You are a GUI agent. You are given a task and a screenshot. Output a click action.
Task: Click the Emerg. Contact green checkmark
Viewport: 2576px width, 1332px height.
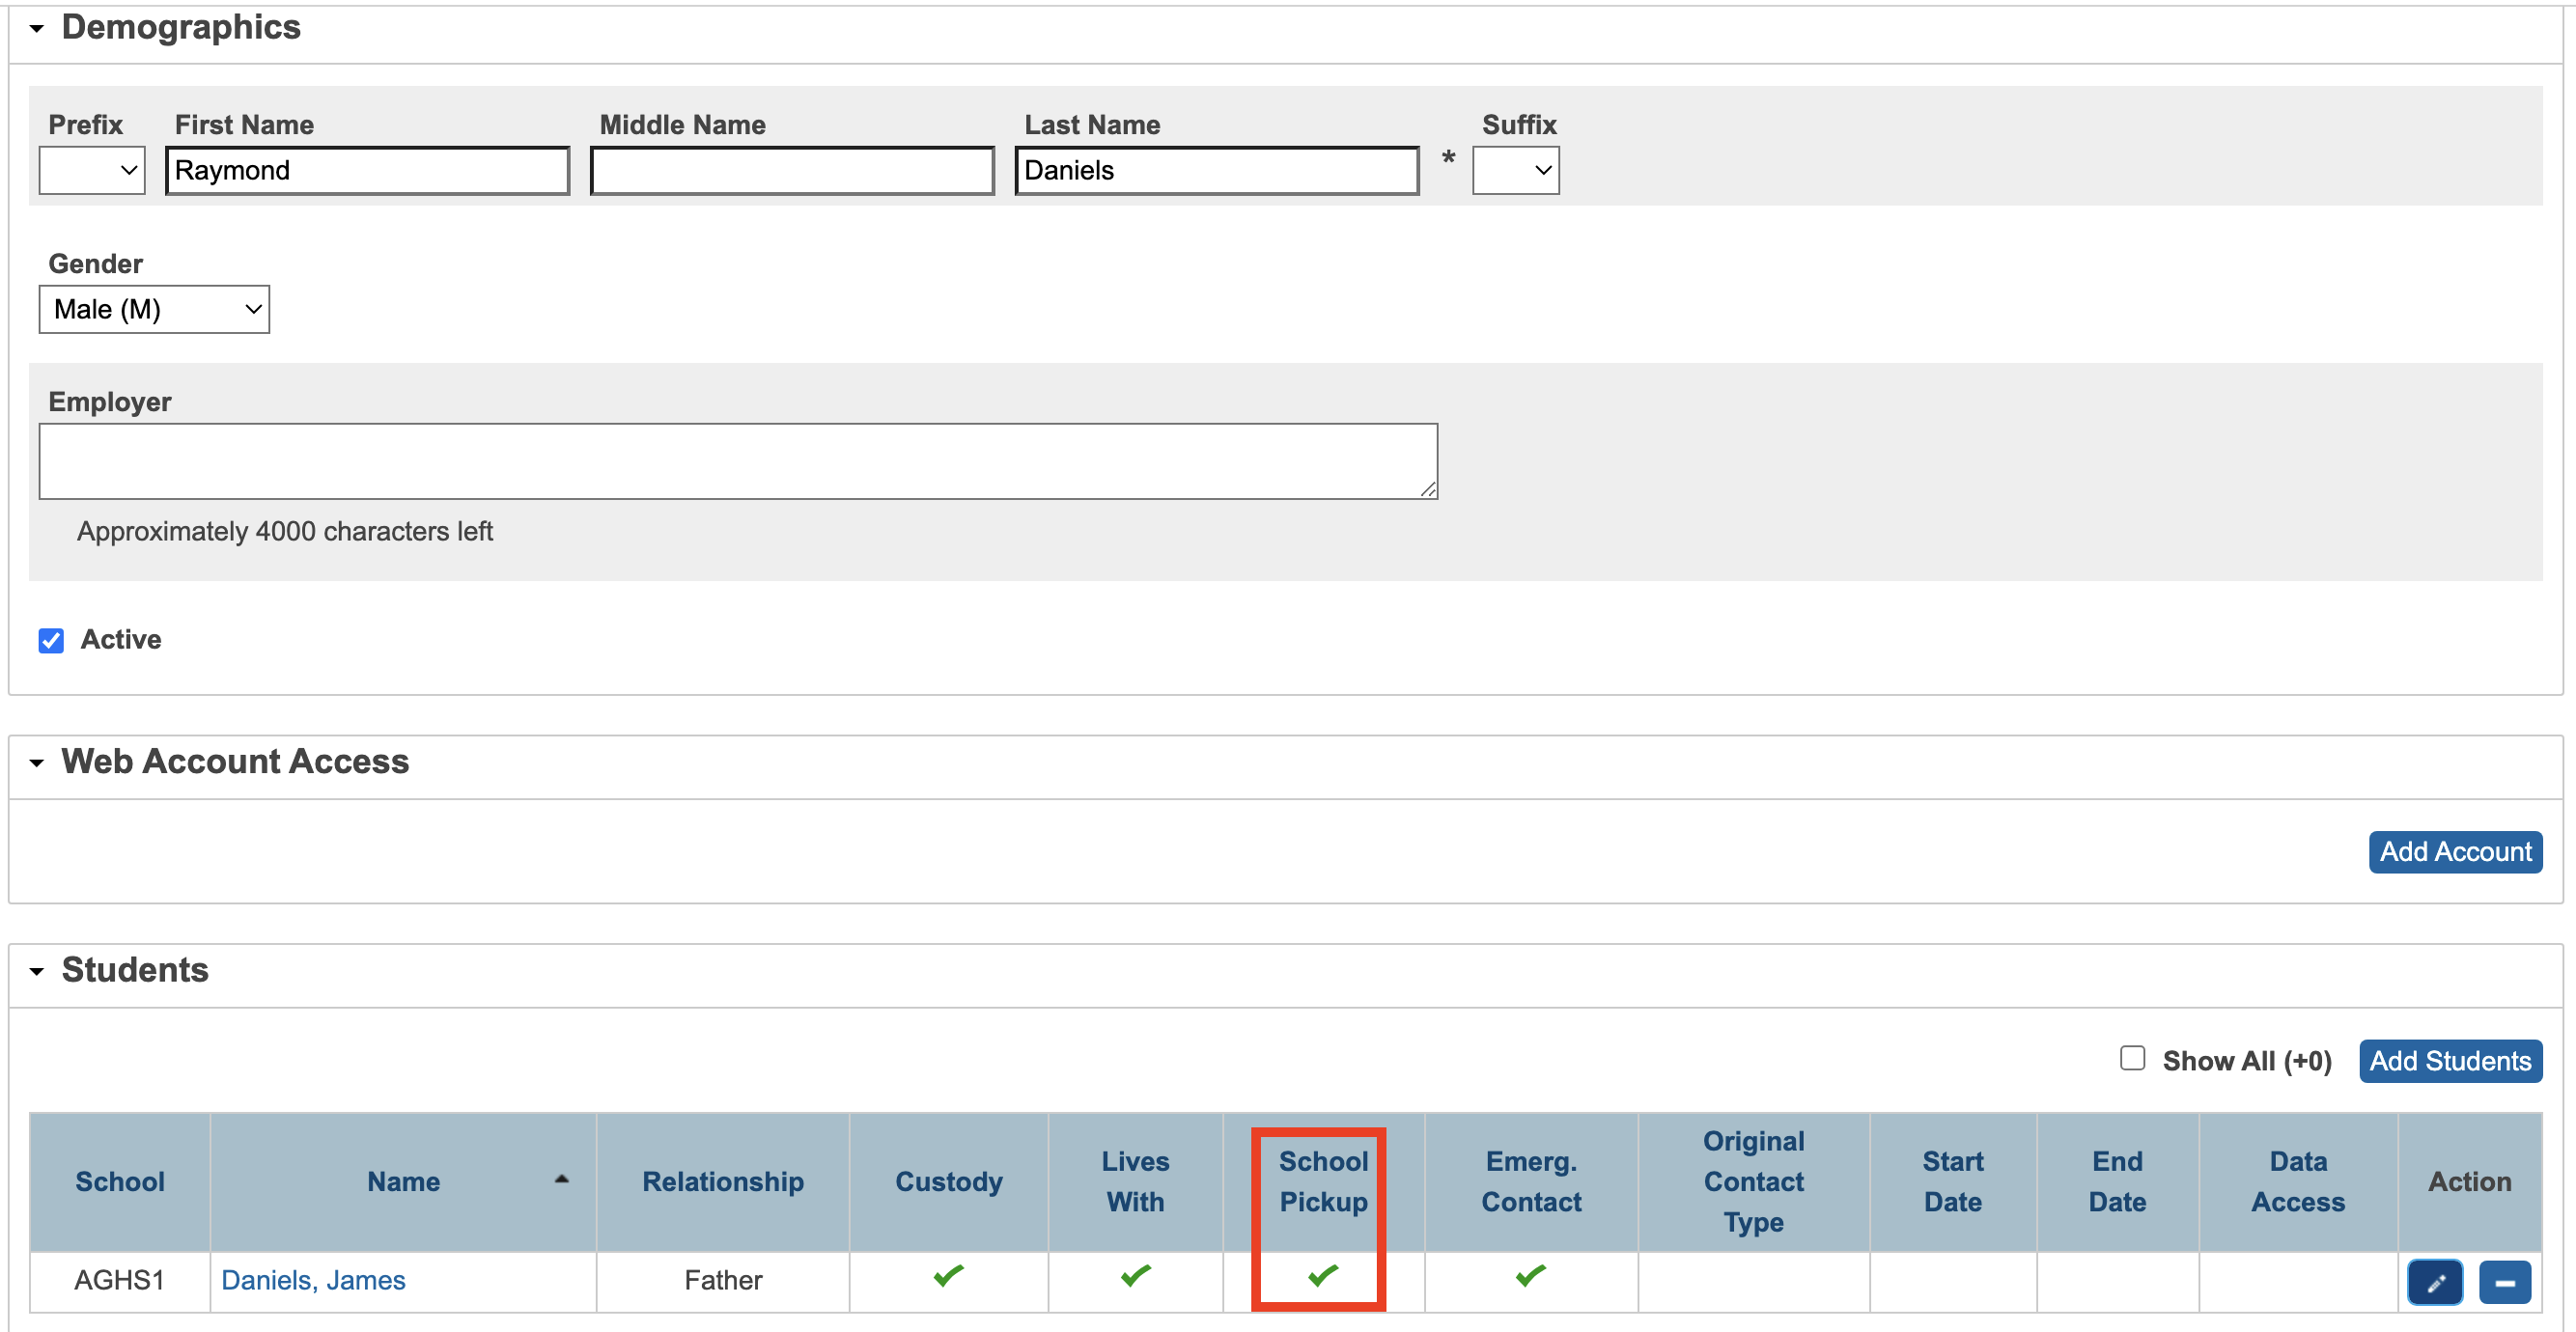point(1530,1275)
